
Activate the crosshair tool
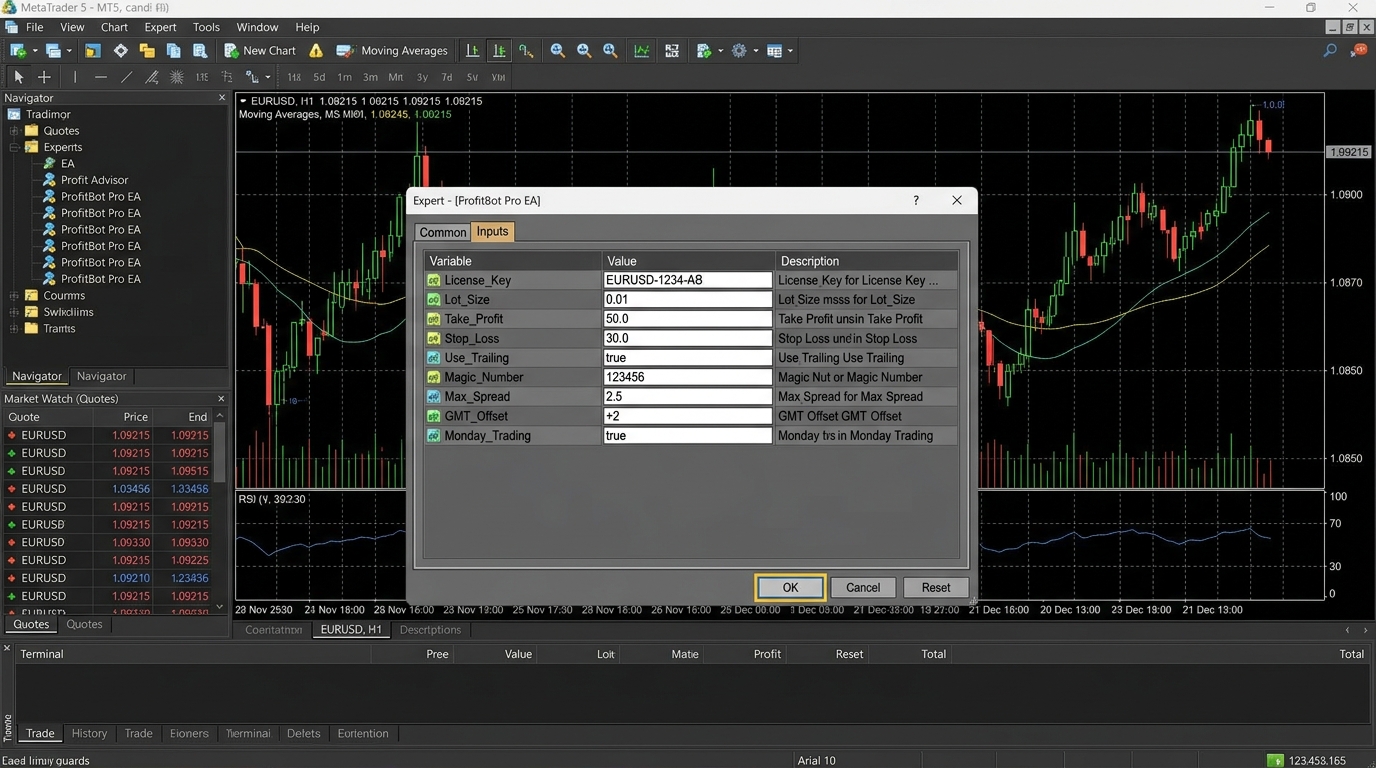(44, 77)
